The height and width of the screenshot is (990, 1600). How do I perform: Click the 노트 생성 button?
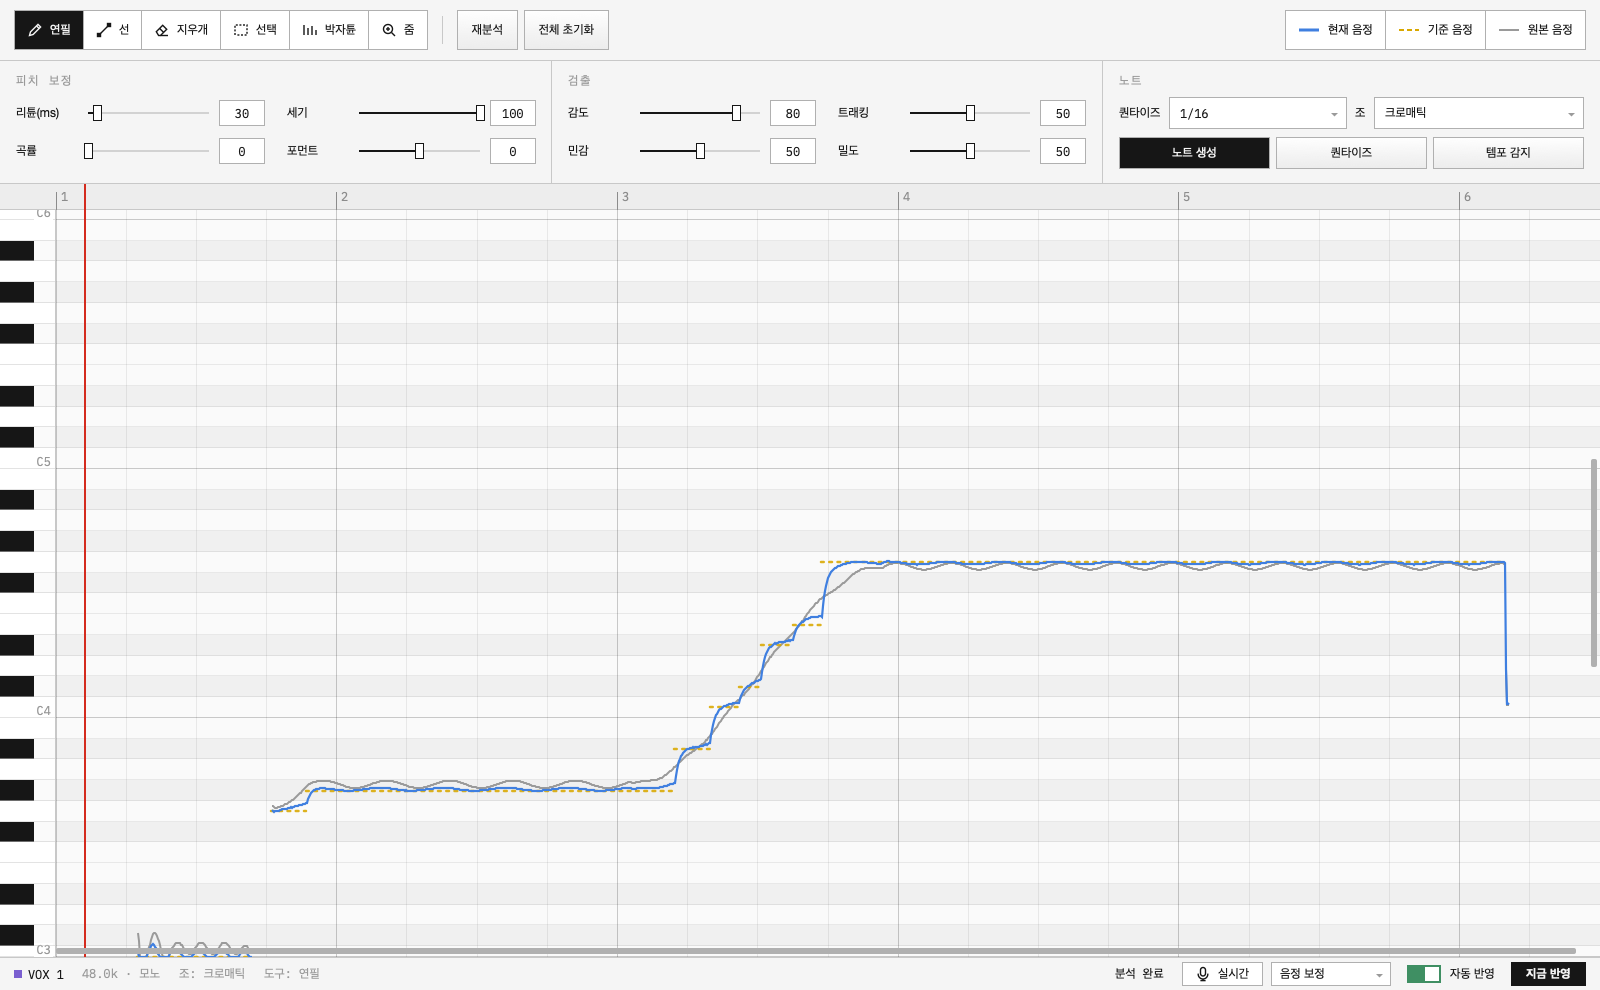coord(1194,152)
